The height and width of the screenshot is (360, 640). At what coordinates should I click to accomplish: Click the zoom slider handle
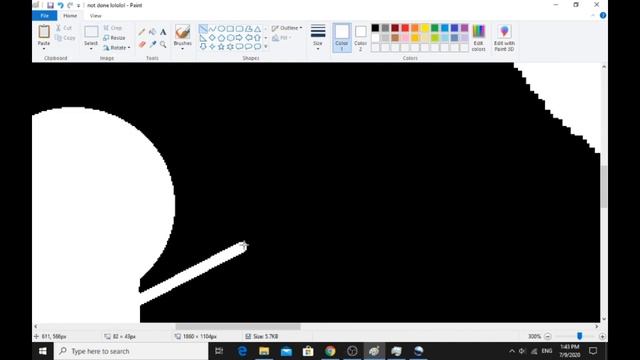pyautogui.click(x=580, y=336)
